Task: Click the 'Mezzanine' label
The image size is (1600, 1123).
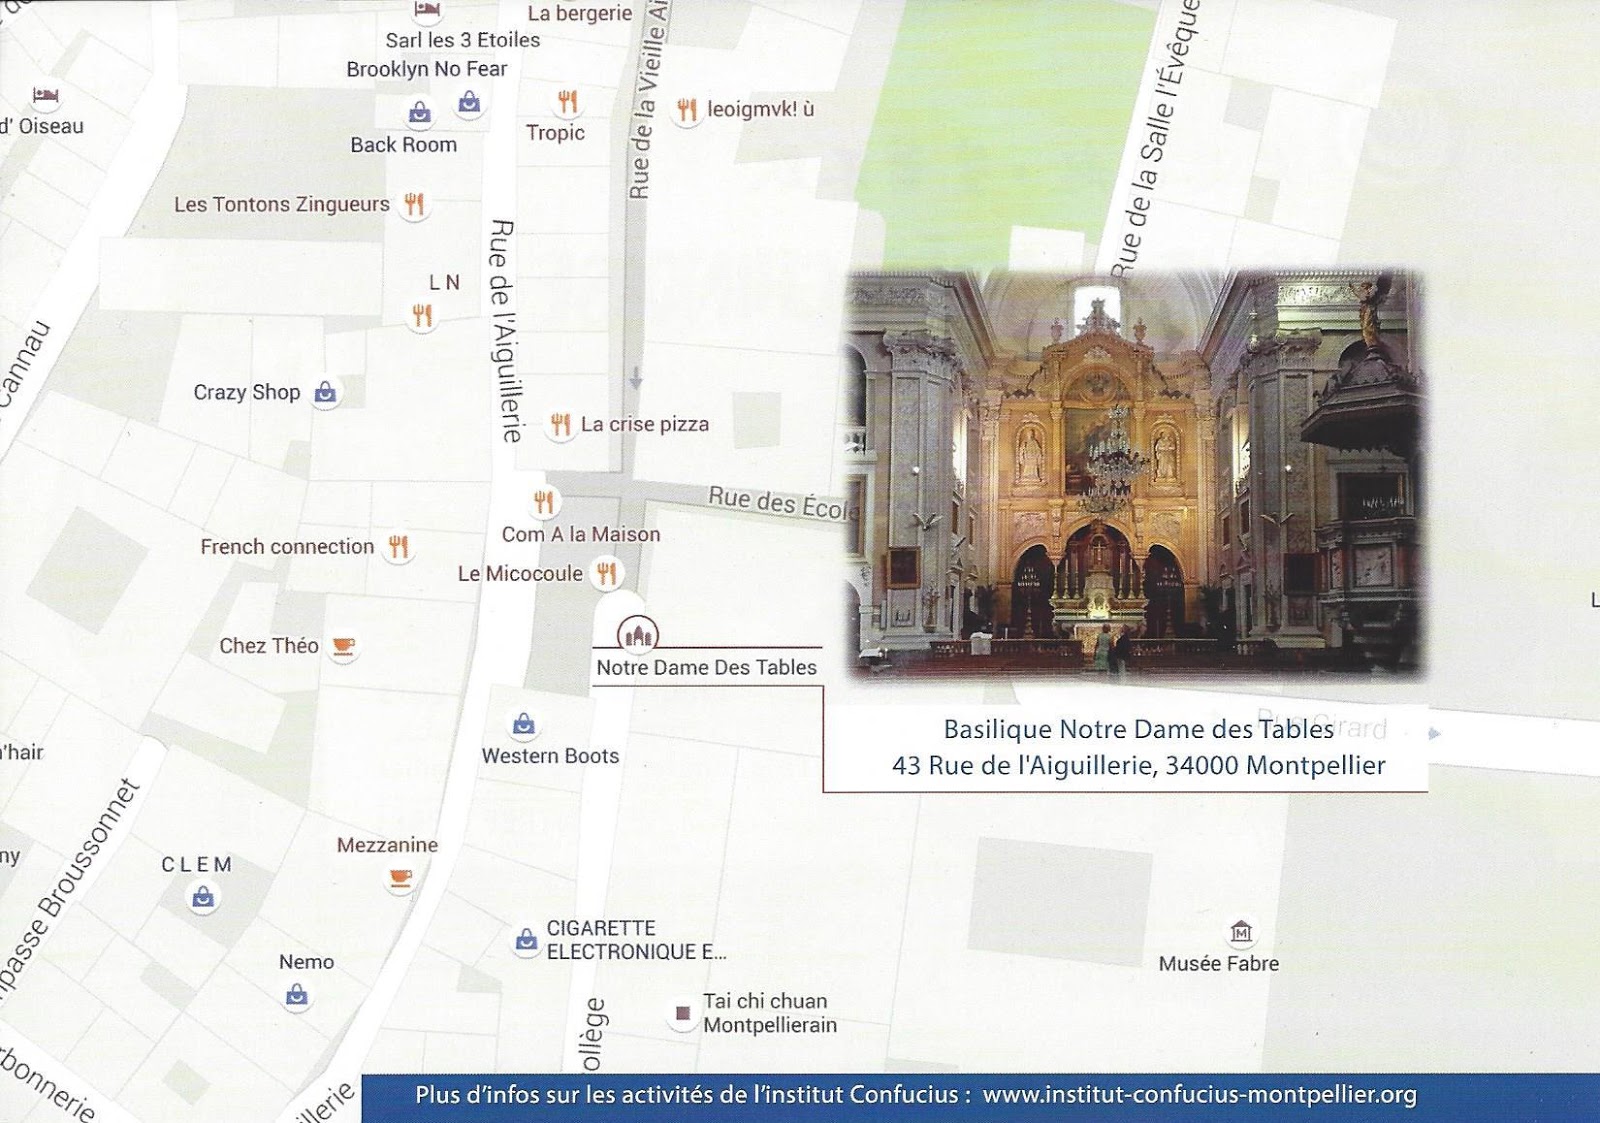Action: 387,845
